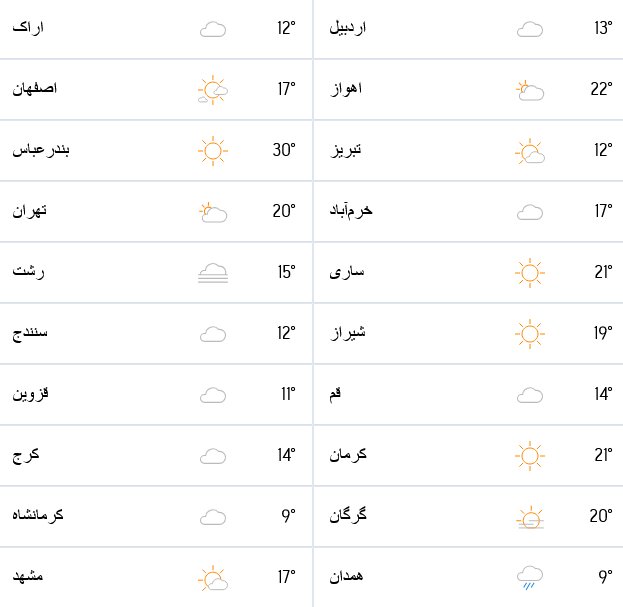Open the شیراز city forecast
623x607 pixels.
tap(348, 333)
